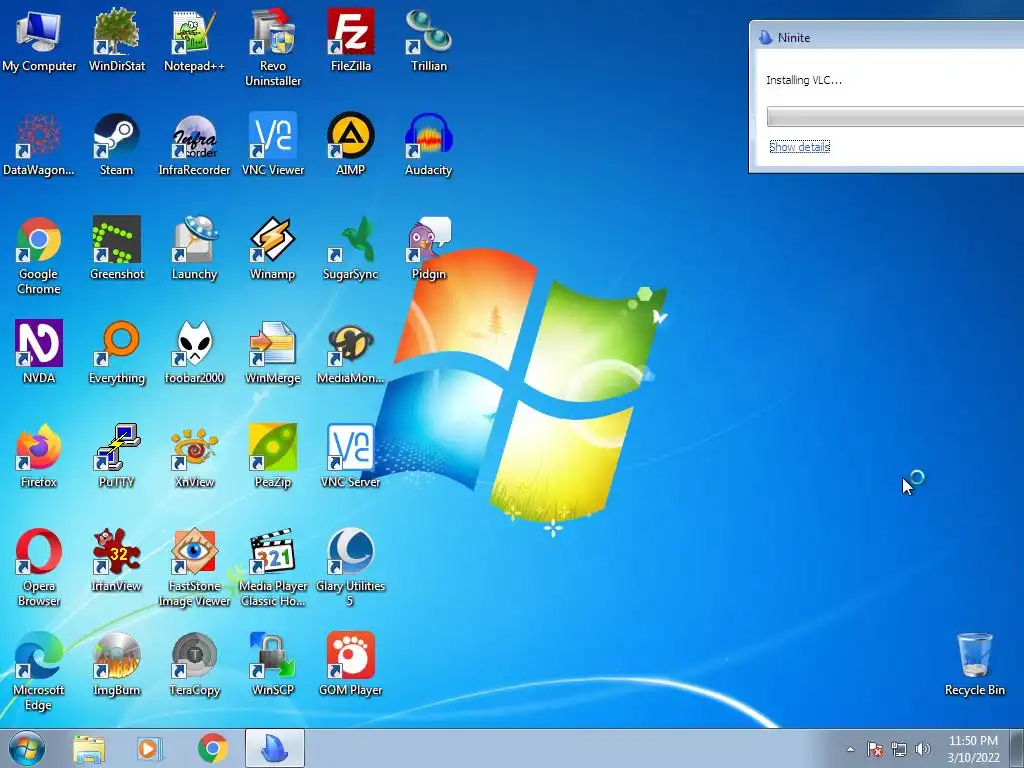Click the Show desktop button

point(1017,749)
